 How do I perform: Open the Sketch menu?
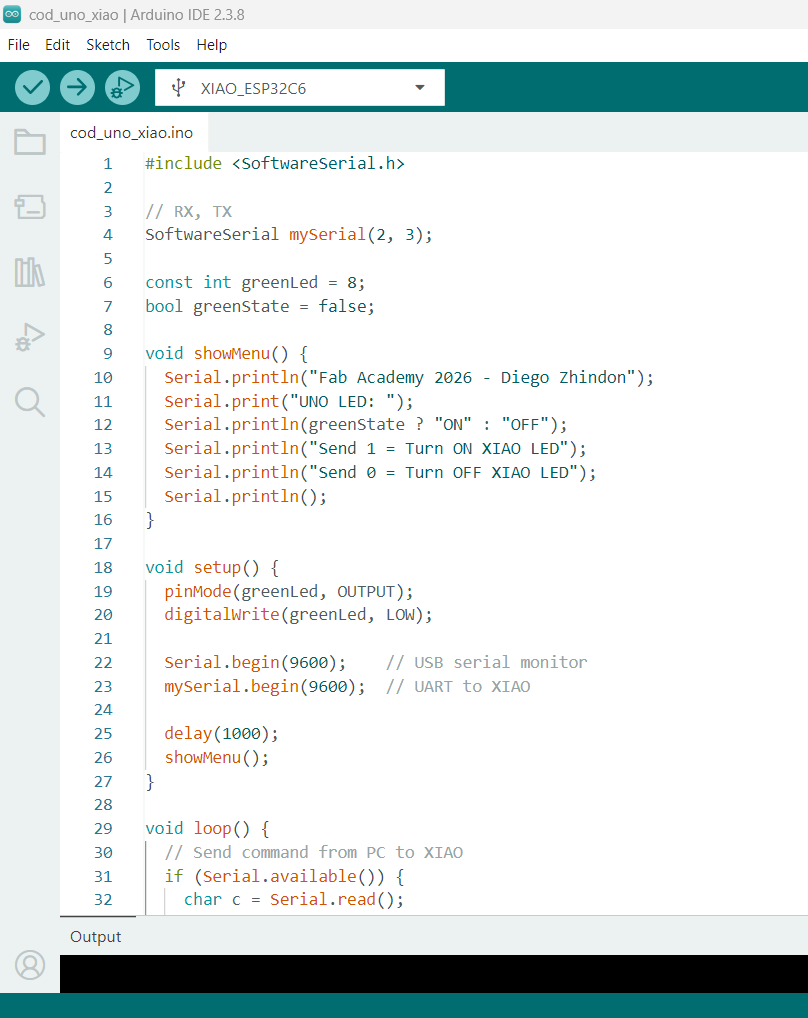click(x=107, y=44)
